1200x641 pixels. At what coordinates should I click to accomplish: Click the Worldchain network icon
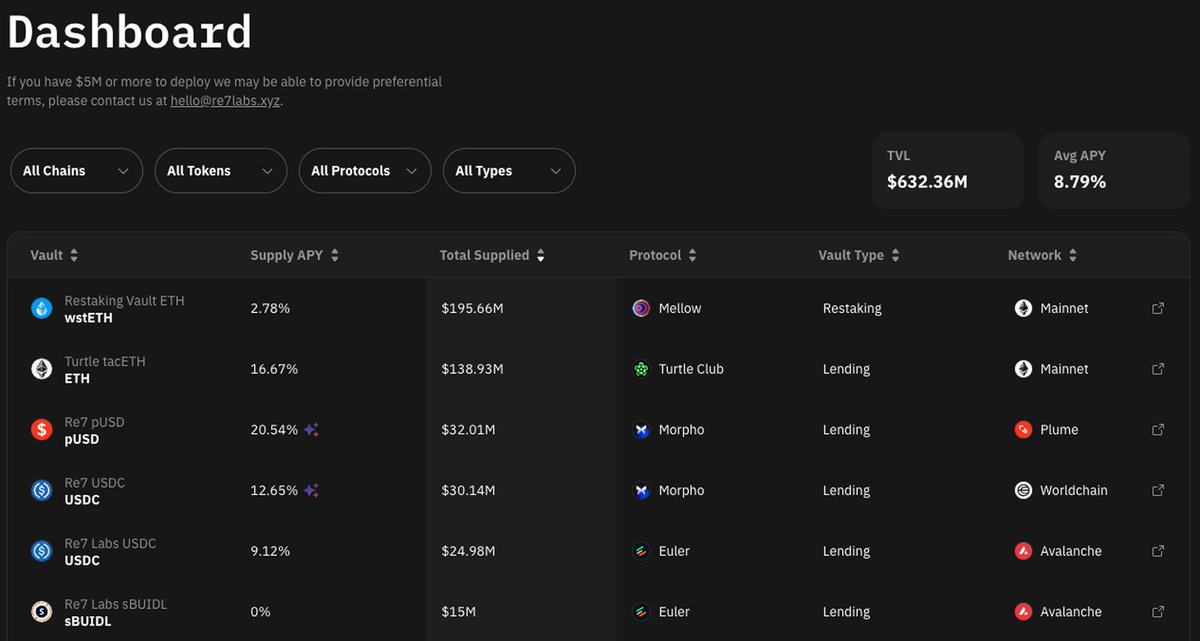tap(1023, 490)
